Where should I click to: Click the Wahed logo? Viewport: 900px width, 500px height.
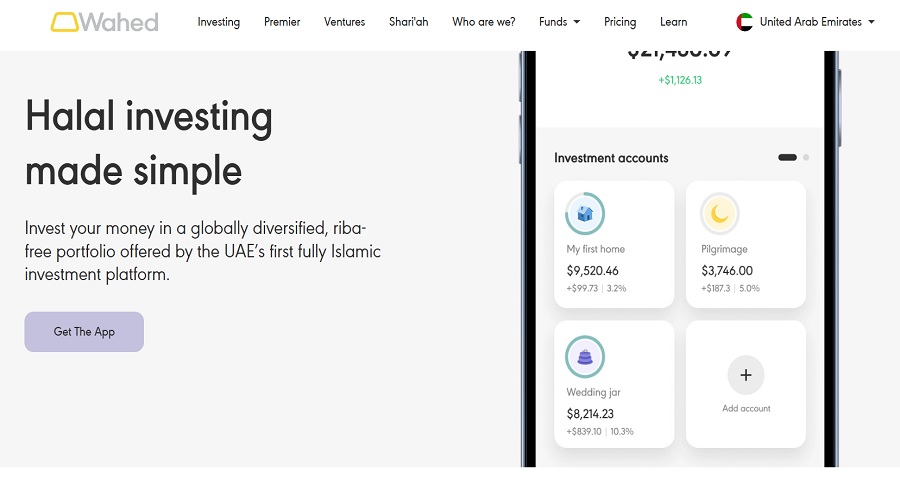pyautogui.click(x=104, y=21)
